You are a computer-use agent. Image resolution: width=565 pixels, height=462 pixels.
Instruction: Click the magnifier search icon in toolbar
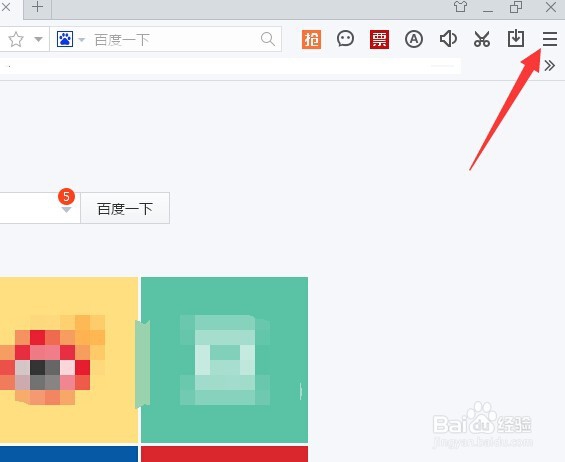pyautogui.click(x=268, y=39)
